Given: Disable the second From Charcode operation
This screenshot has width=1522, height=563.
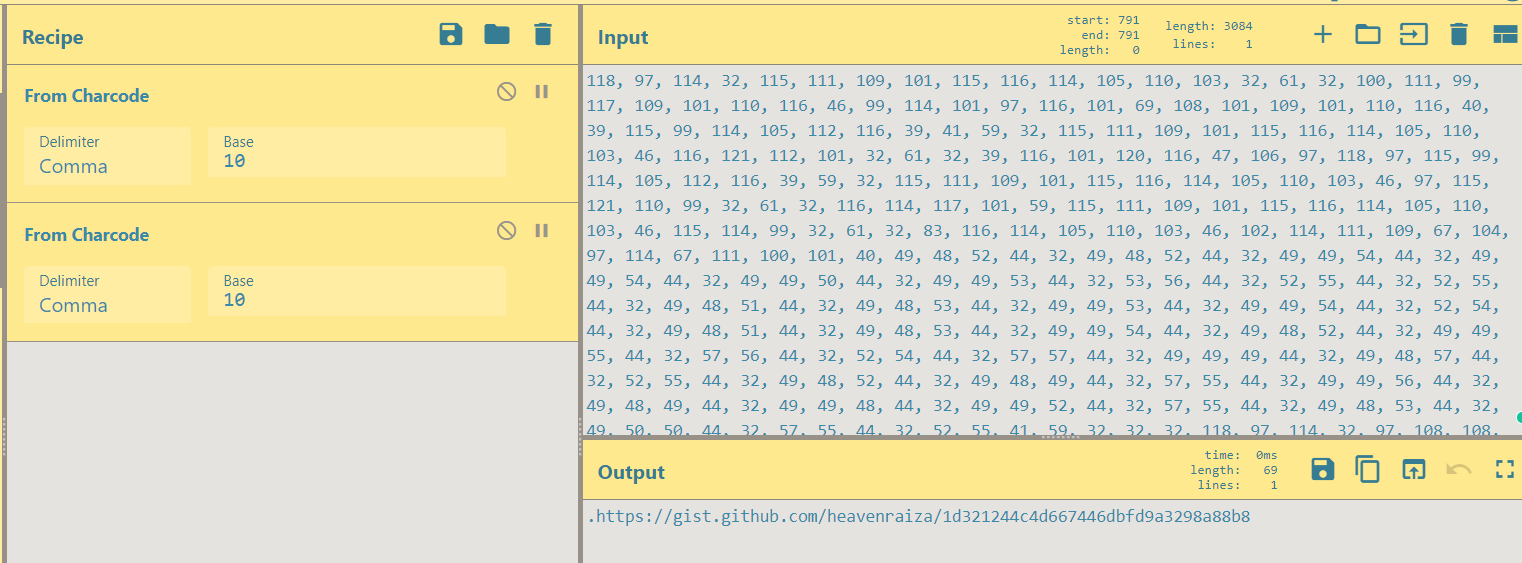Looking at the screenshot, I should [x=507, y=231].
